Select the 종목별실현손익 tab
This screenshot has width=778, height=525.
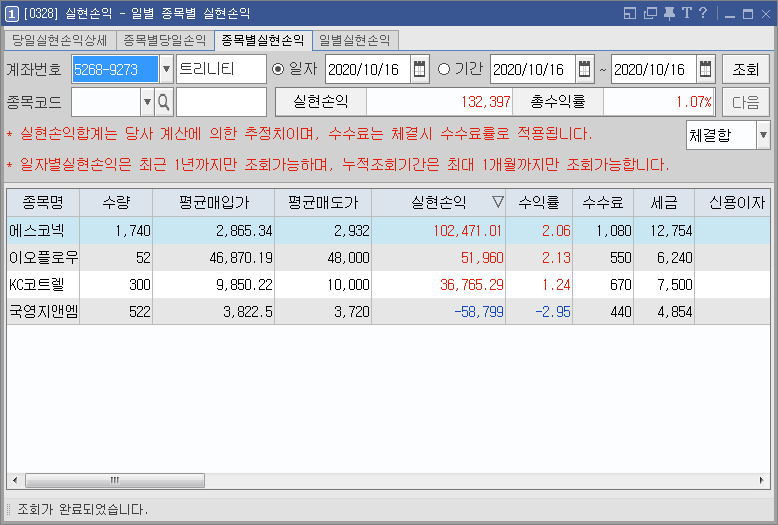(x=263, y=40)
